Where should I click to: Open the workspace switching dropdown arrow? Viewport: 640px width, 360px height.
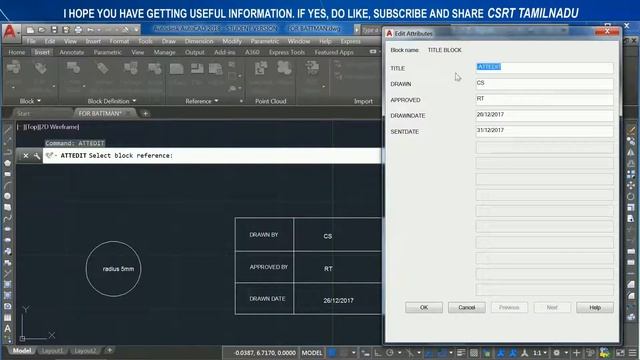point(566,353)
